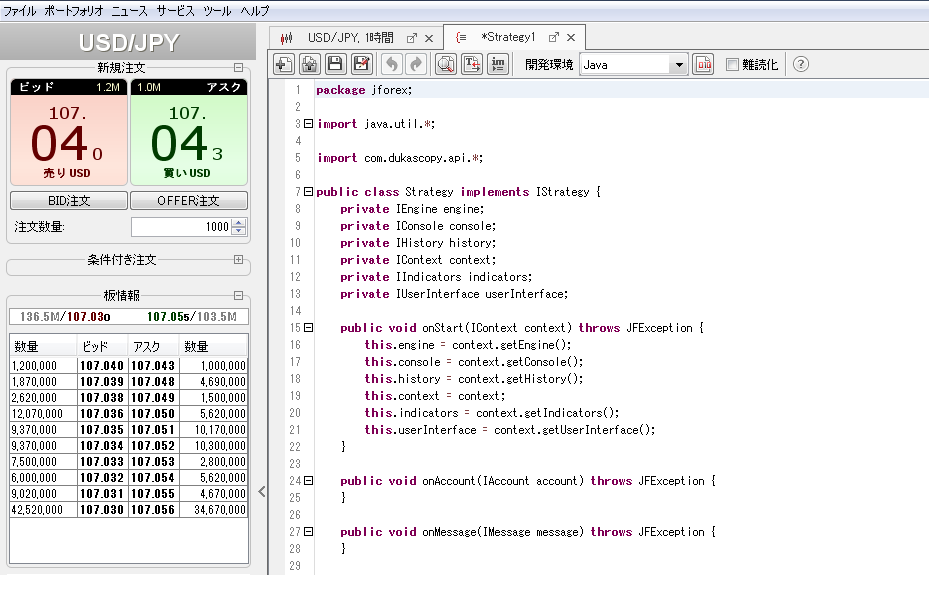Collapse the 板情報 panel
Viewport: 929px width, 614px height.
coord(238,295)
